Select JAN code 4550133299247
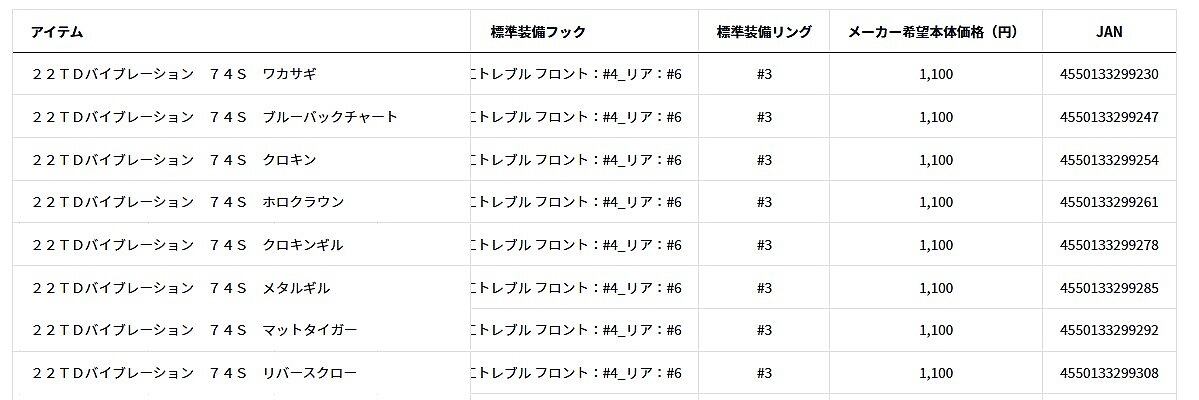 1109,117
